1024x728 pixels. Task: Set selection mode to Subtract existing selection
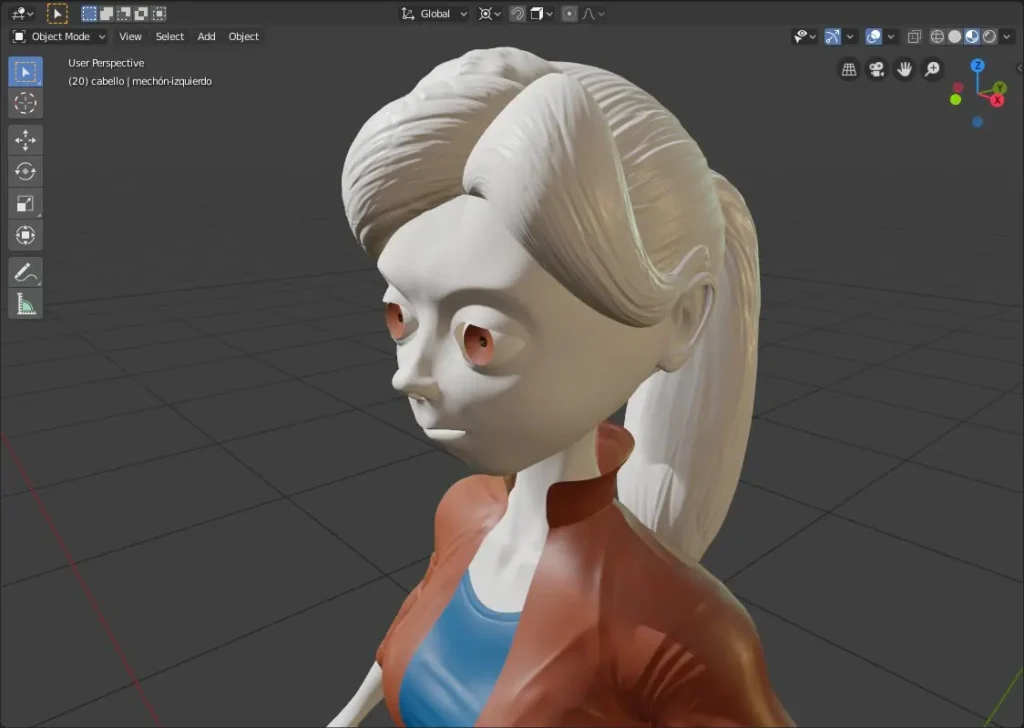pyautogui.click(x=123, y=13)
